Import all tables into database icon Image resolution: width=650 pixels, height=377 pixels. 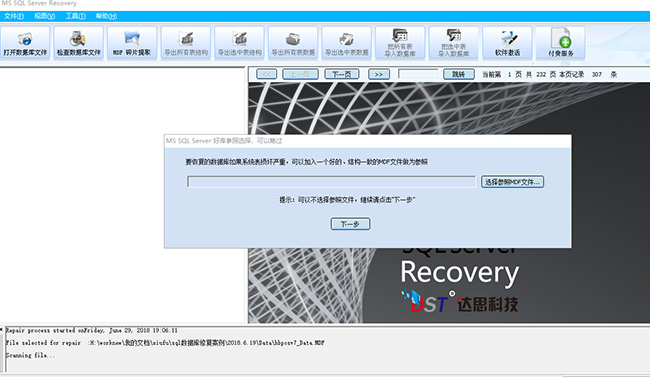tap(400, 43)
